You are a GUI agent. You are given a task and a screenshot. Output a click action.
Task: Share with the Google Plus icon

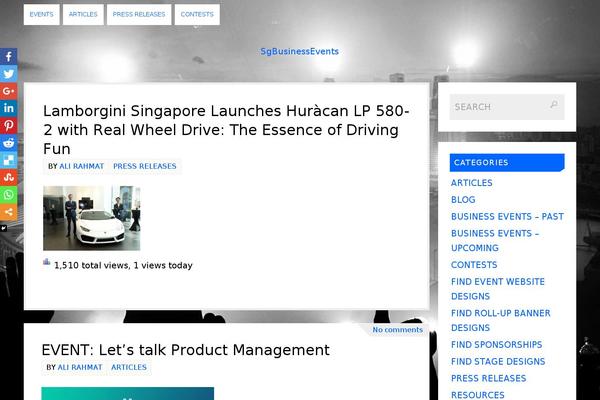(8, 91)
